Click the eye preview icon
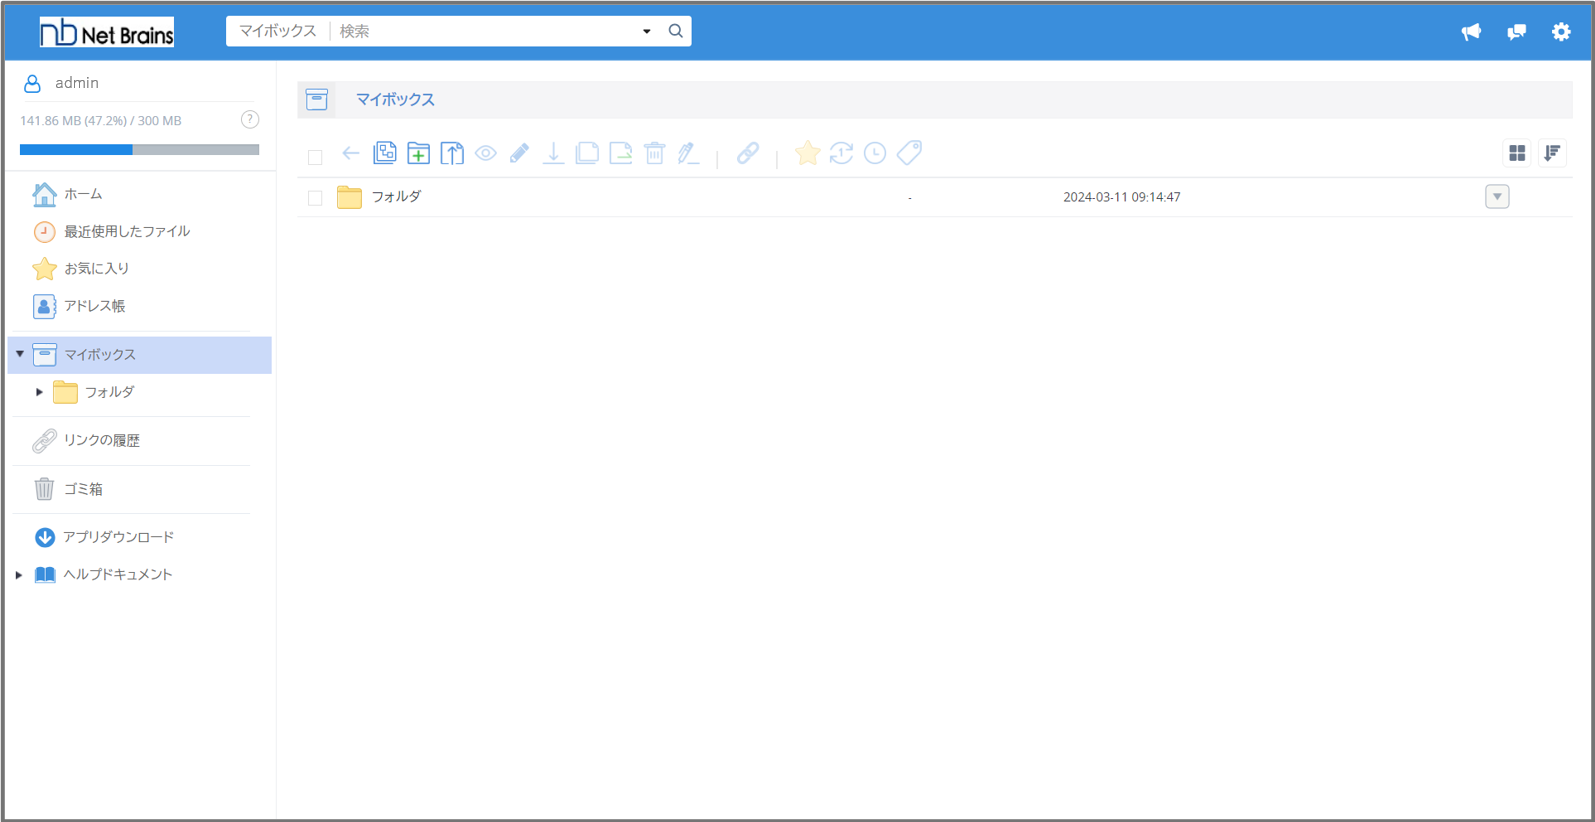This screenshot has height=822, width=1595. (486, 153)
